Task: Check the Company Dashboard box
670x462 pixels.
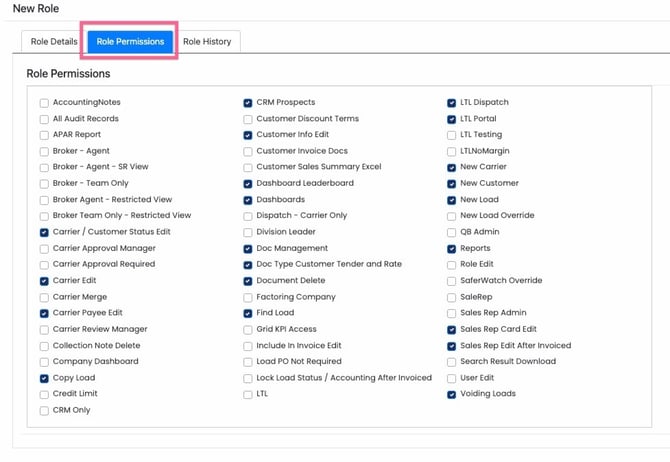Action: (x=44, y=362)
